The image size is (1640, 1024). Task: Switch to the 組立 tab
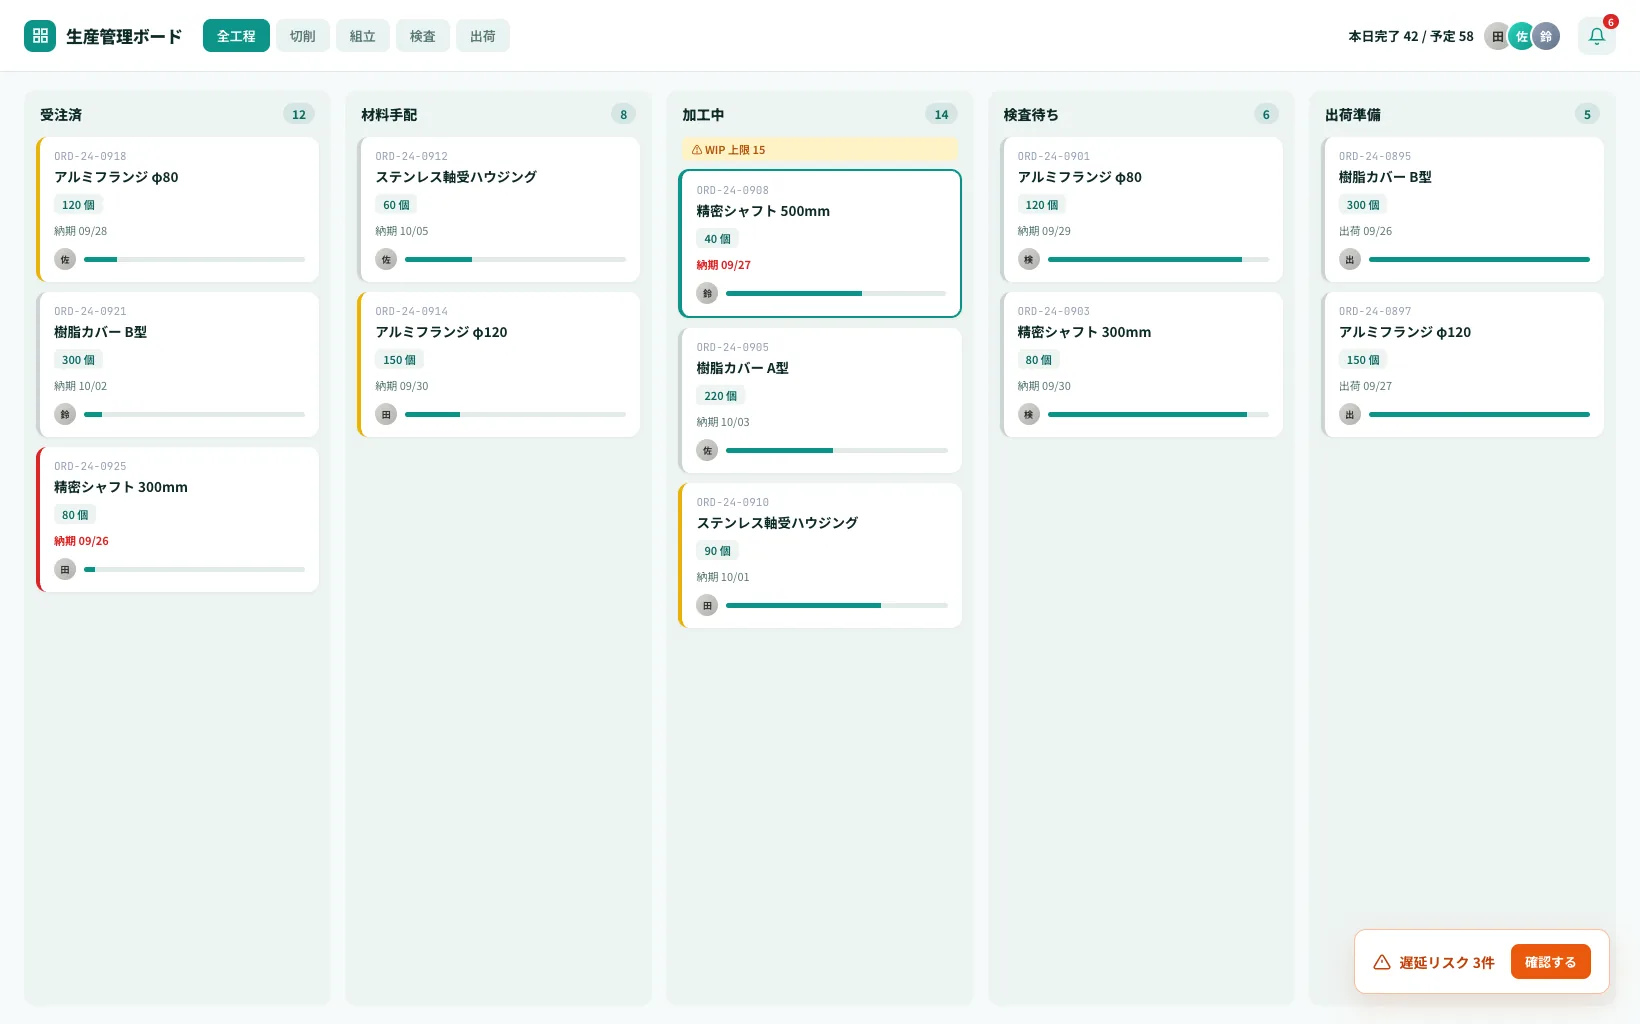[x=362, y=36]
